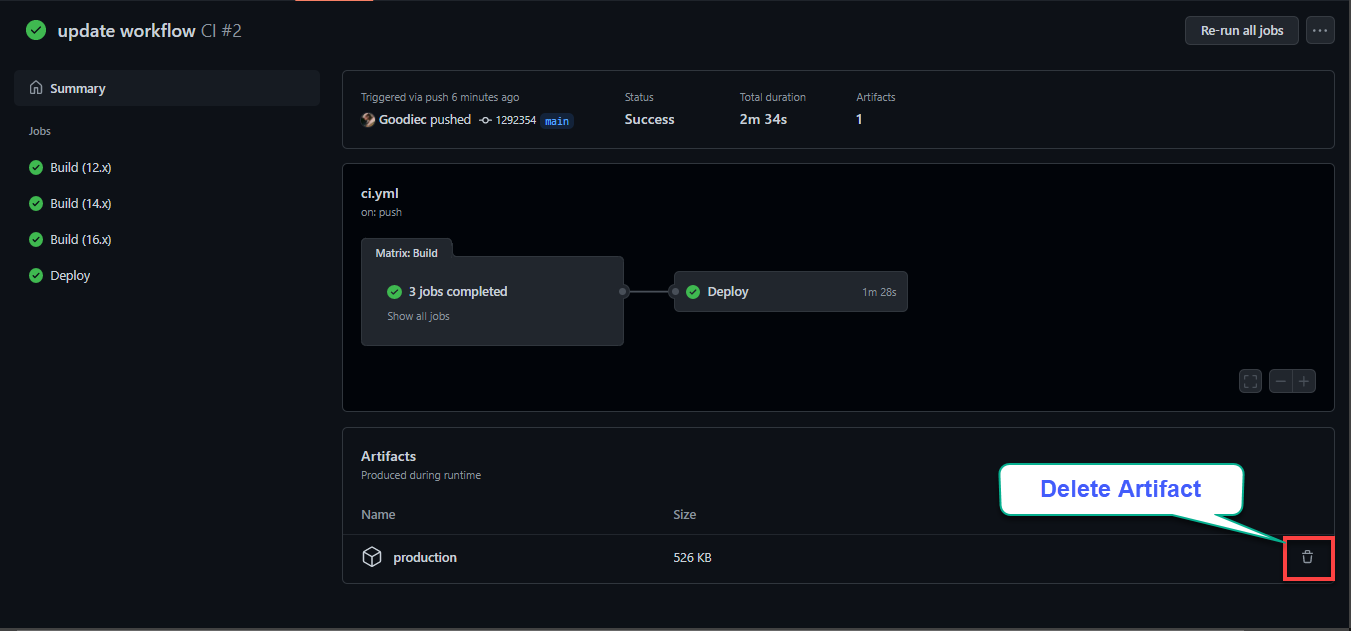Click the artifacts count 1
Viewport: 1351px width, 631px height.
pos(859,119)
